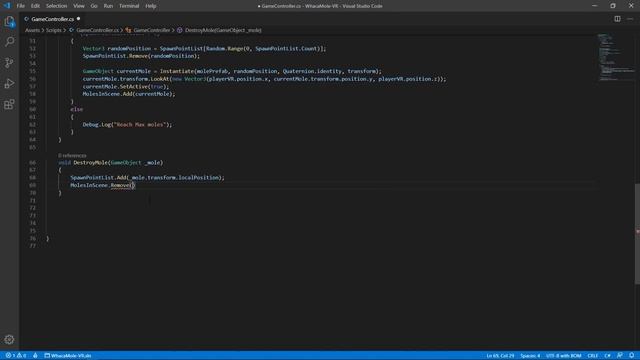The width and height of the screenshot is (640, 360).
Task: Click currentMole.transform.LookAt on line 56
Action: pyautogui.click(x=126, y=79)
